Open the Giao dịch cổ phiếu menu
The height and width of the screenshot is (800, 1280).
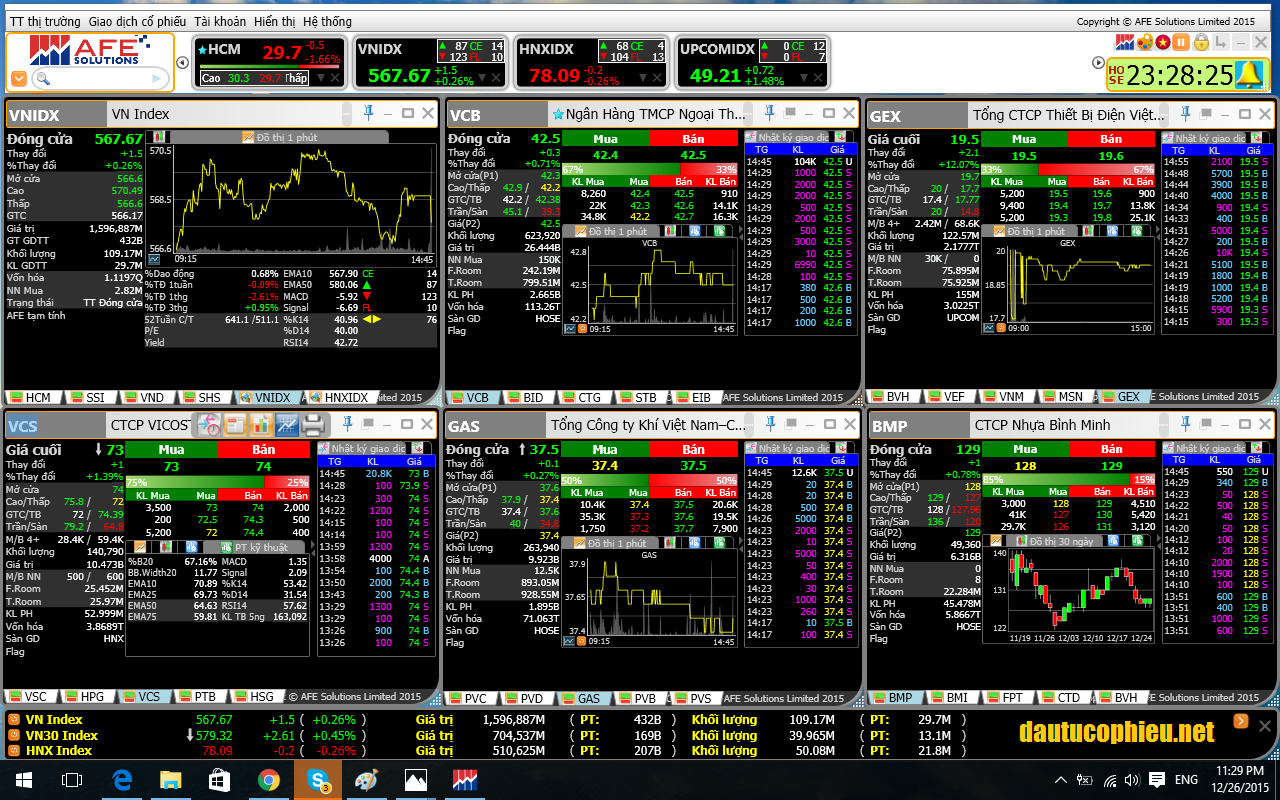pos(137,21)
